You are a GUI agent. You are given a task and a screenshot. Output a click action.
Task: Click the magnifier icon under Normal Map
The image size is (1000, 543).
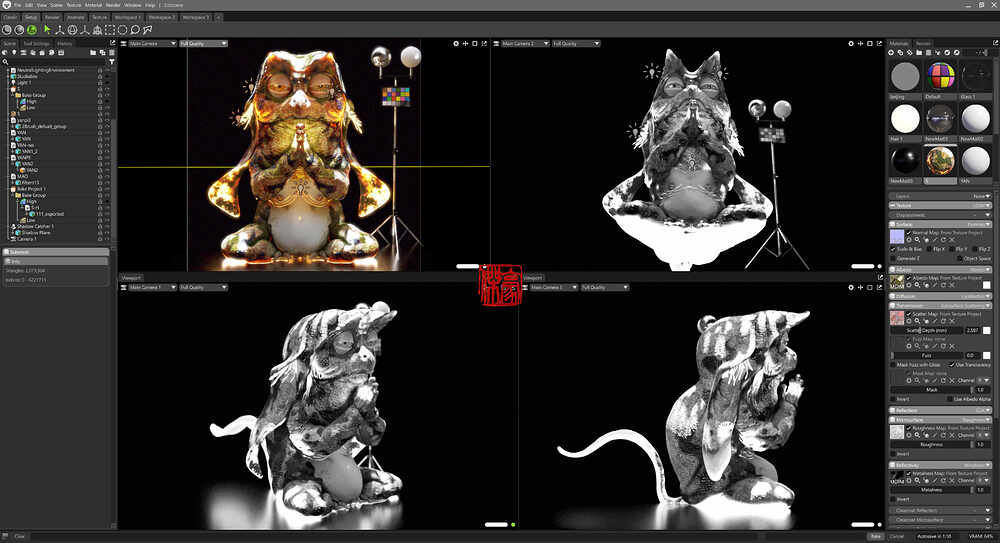point(917,240)
